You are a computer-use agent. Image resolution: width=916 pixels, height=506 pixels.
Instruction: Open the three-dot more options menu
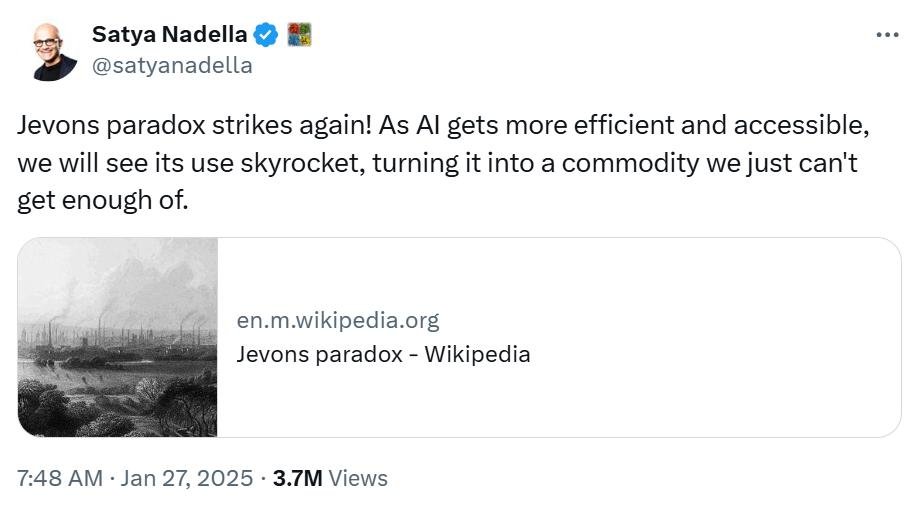tap(887, 35)
